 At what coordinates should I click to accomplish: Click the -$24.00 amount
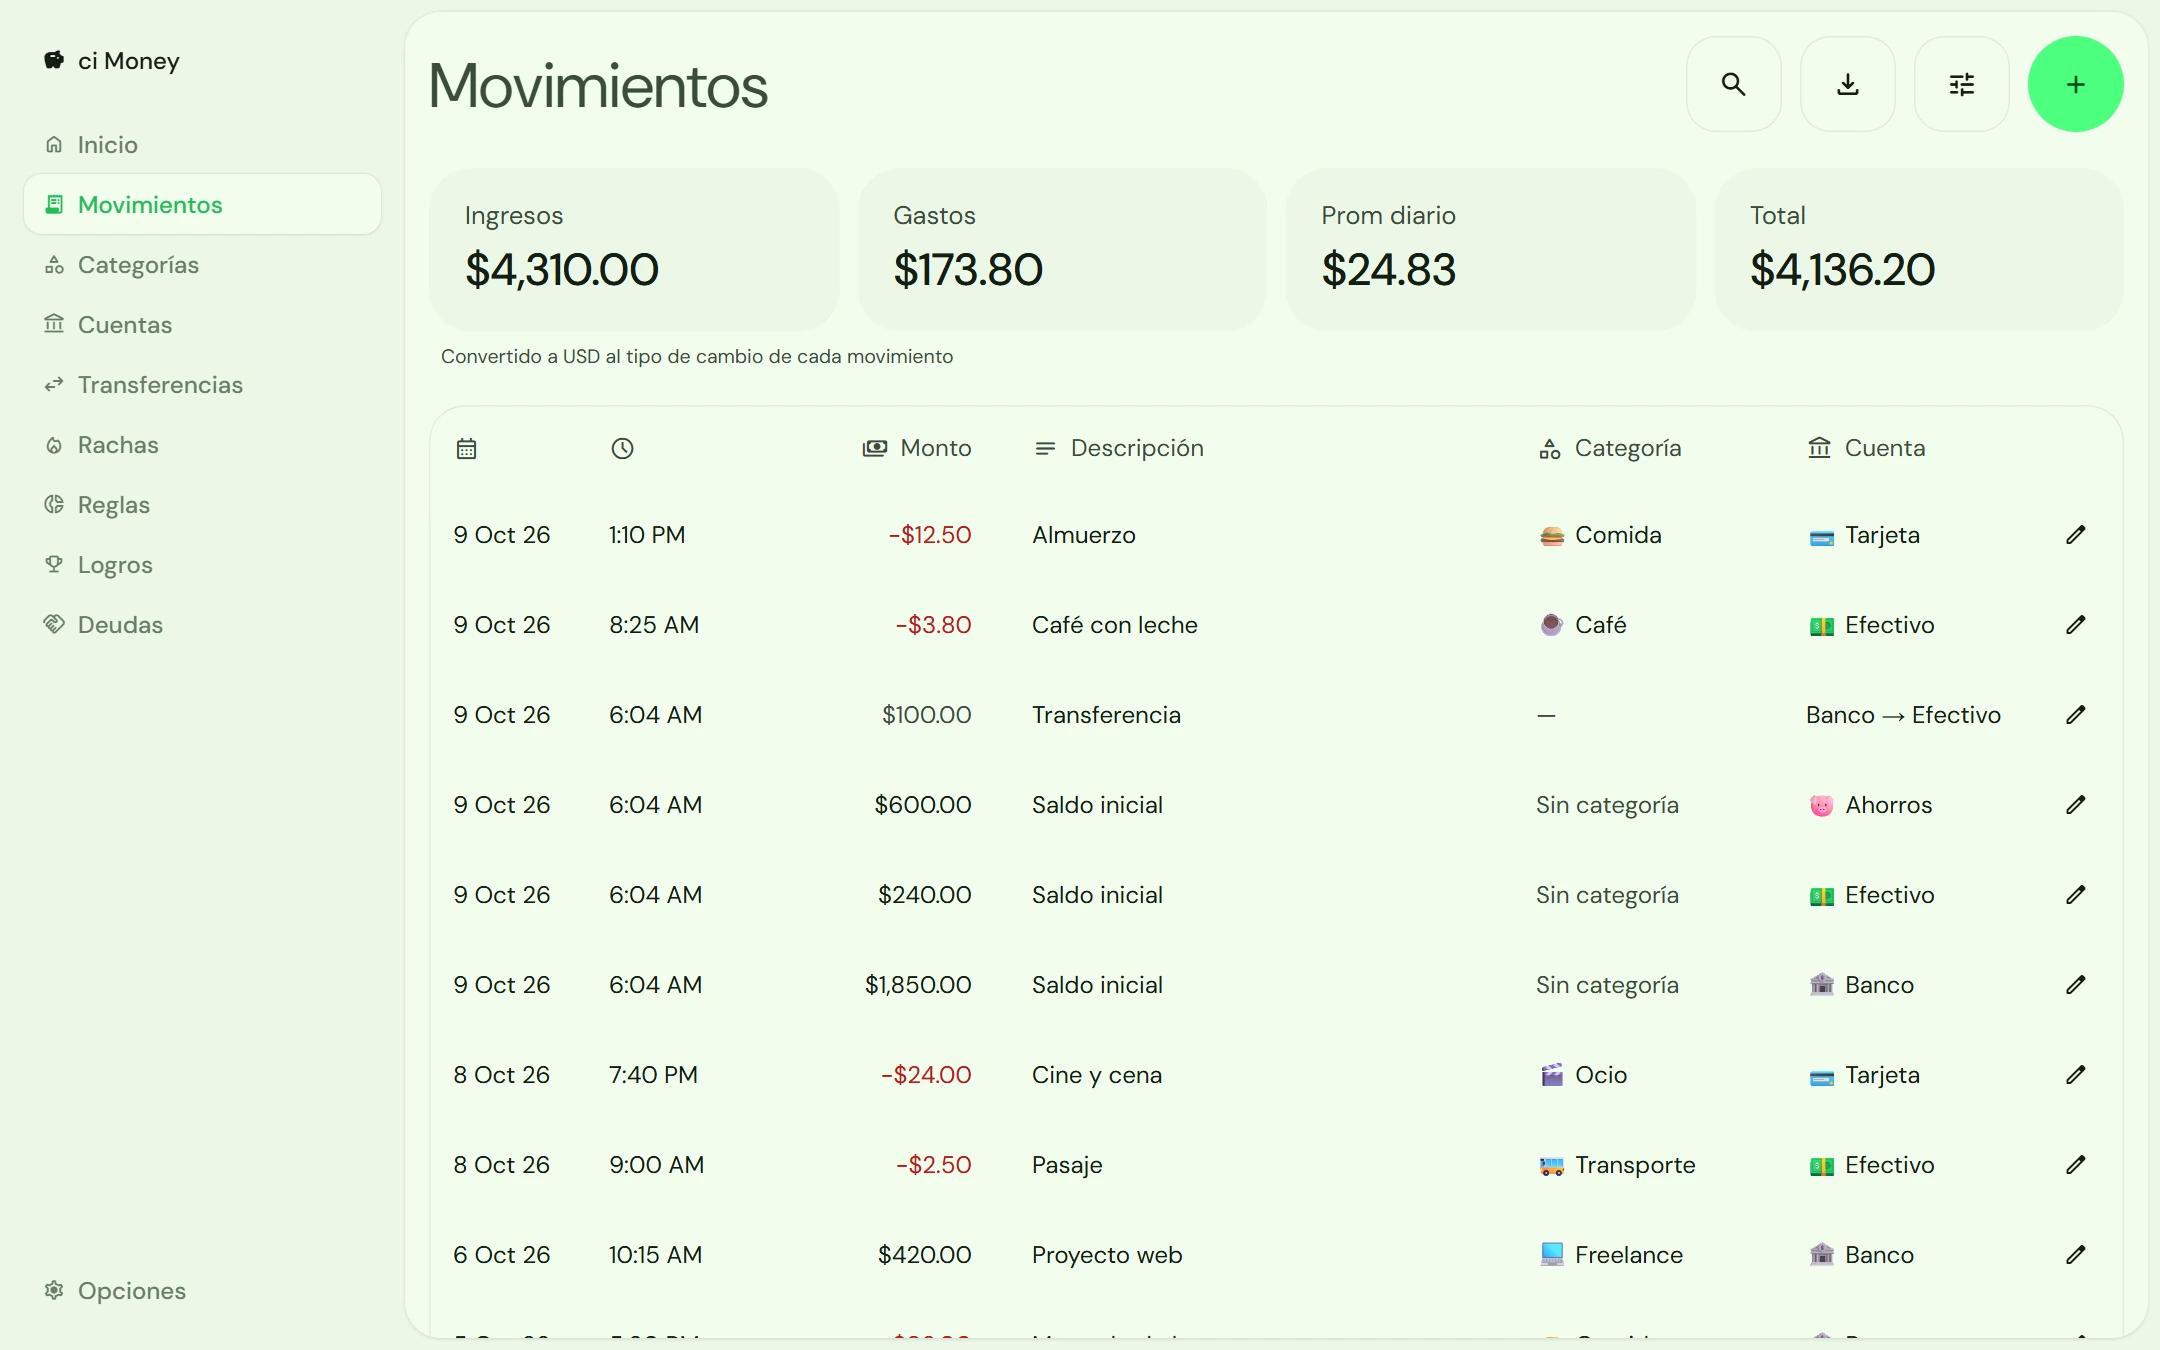[x=926, y=1075]
